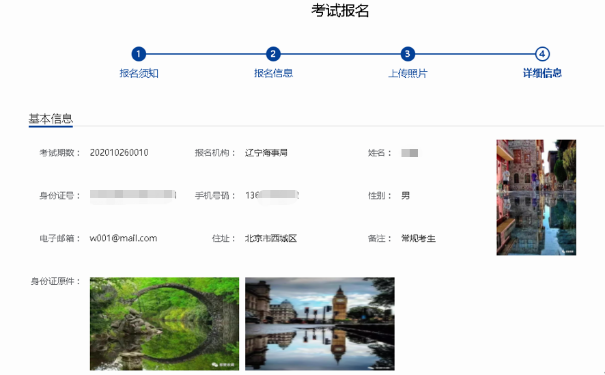
Task: Click the phone number starting with 136
Action: (272, 195)
